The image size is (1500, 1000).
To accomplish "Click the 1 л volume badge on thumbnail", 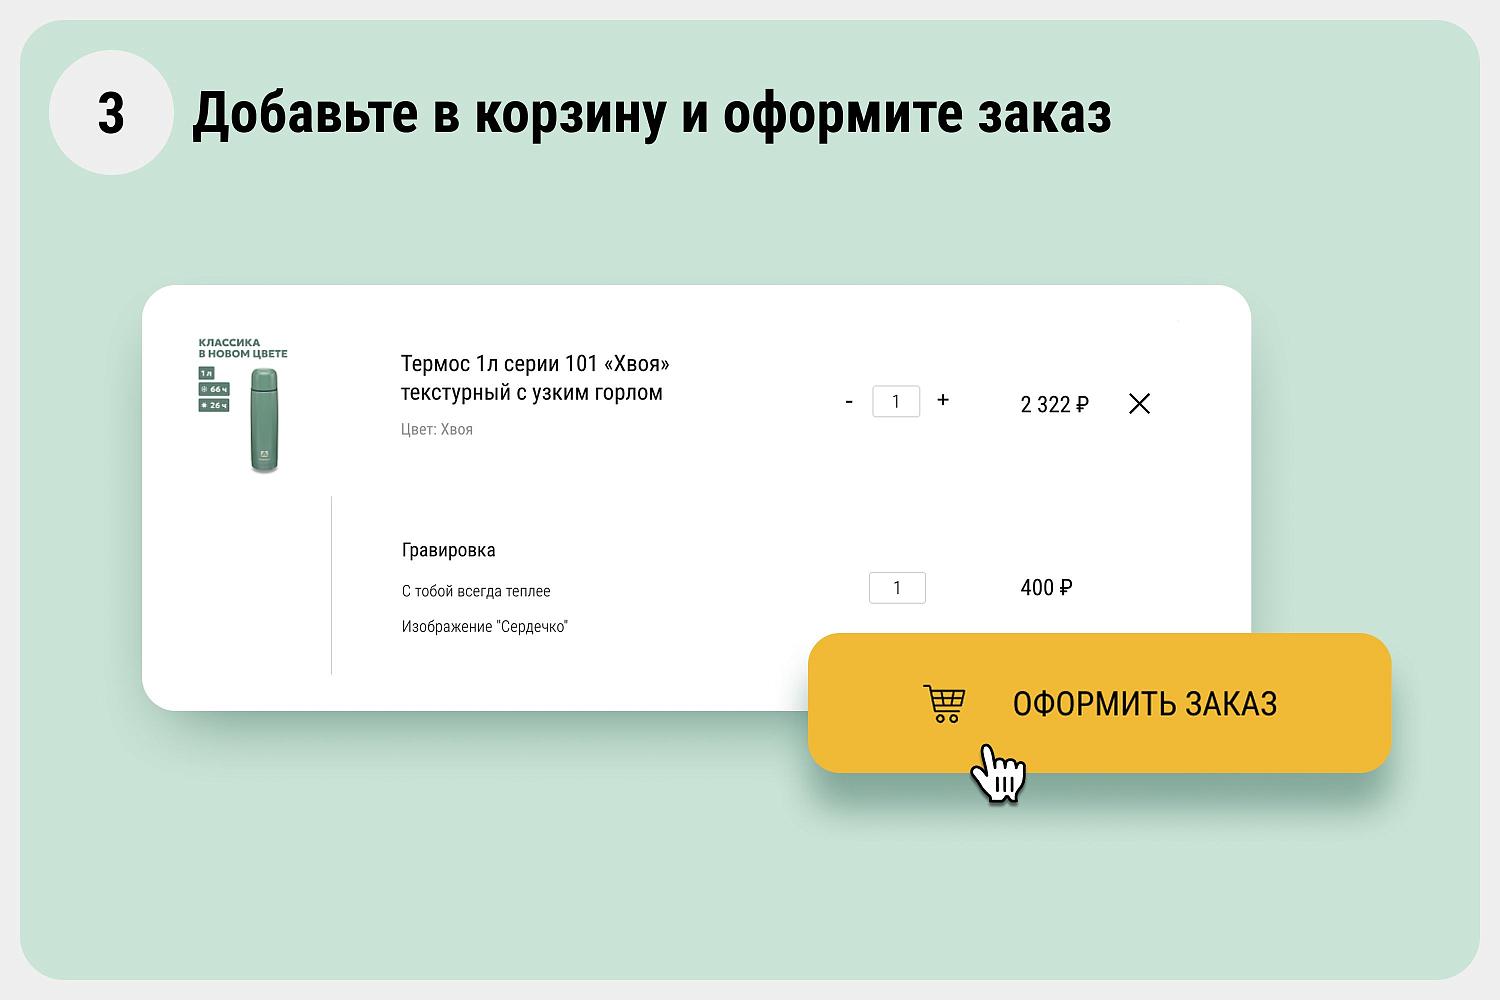I will click(x=207, y=373).
